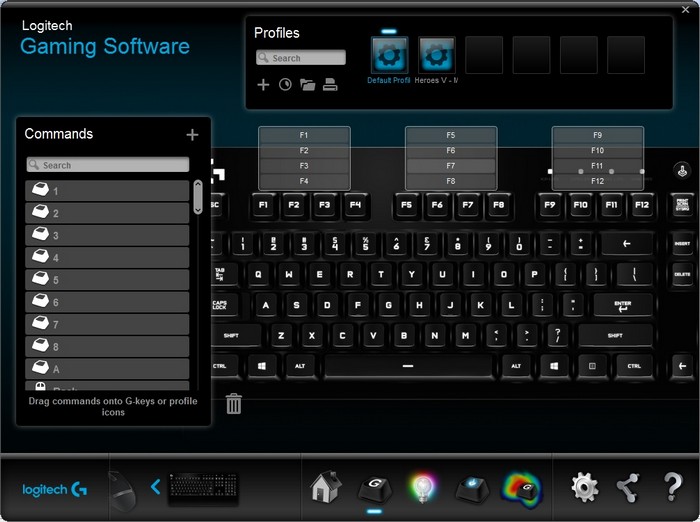Select the F7 entry in key list

[x=451, y=165]
